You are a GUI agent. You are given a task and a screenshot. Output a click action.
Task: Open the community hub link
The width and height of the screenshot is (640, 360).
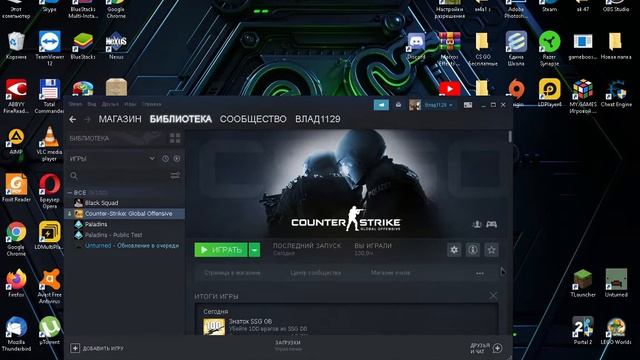click(316, 273)
